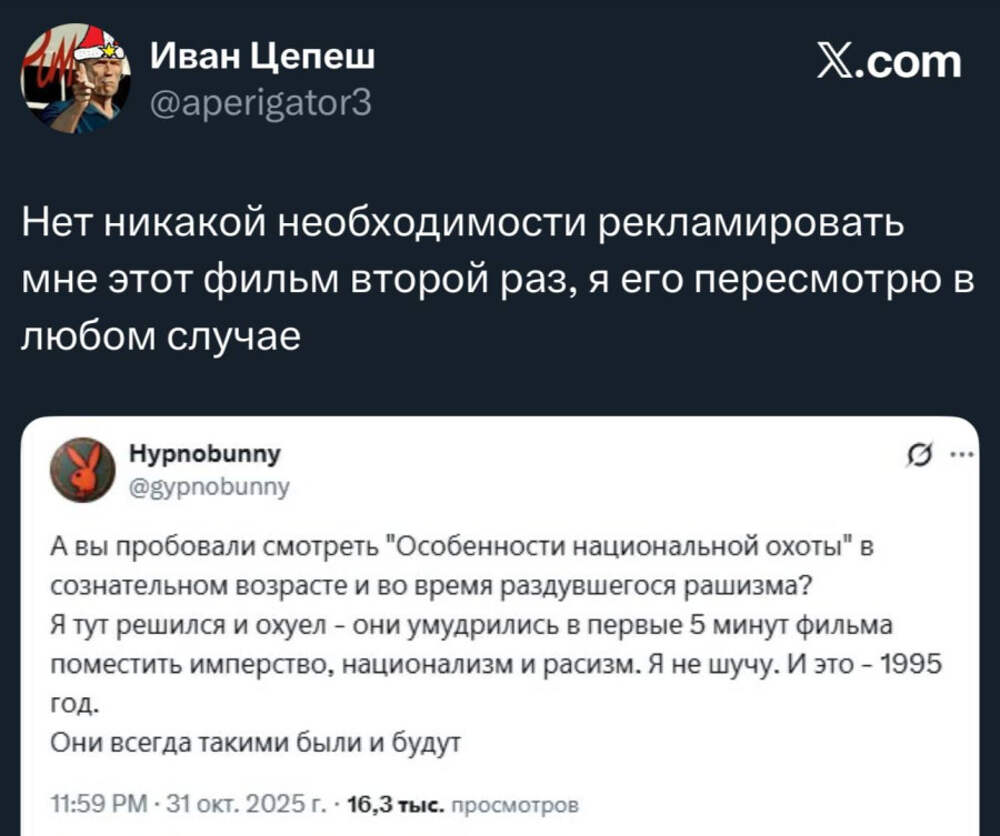The width and height of the screenshot is (1000, 836).
Task: Click the Hypnobunny display name
Action: [x=205, y=453]
